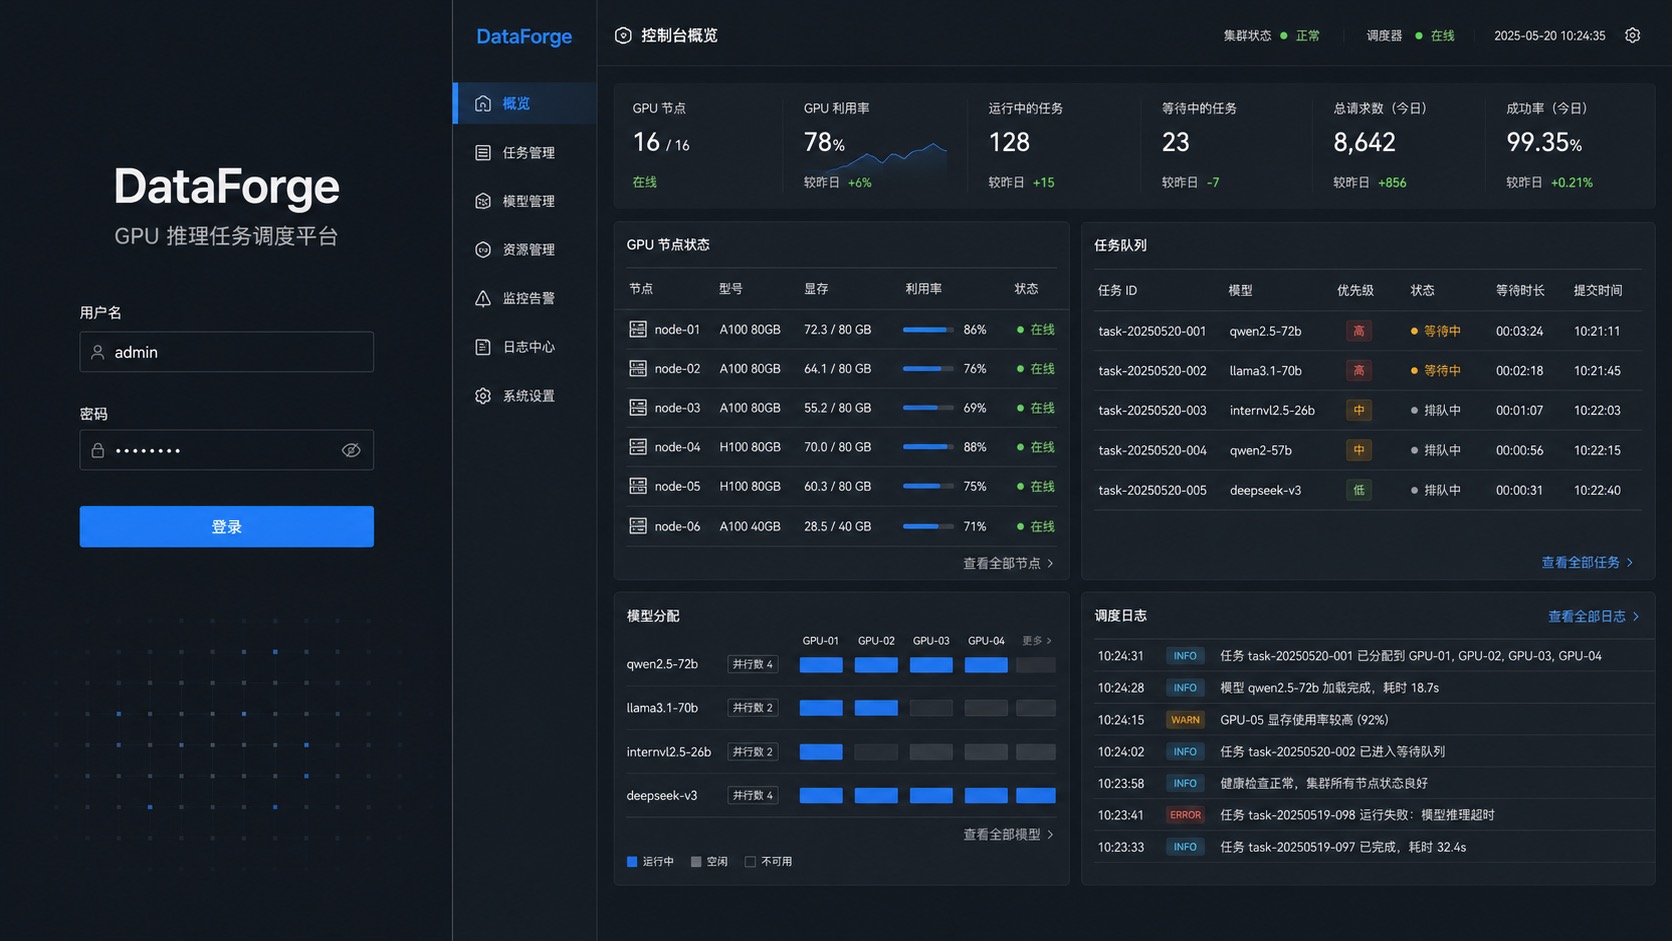Click the WARN badge in scheduling log
Screen dimensions: 1672x941
(x=1185, y=720)
